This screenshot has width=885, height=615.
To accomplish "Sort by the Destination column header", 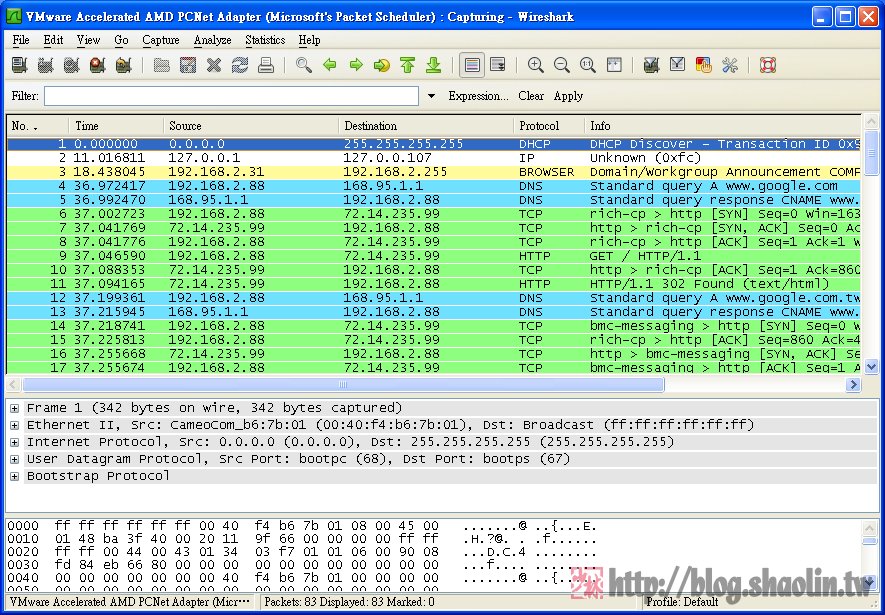I will click(426, 126).
